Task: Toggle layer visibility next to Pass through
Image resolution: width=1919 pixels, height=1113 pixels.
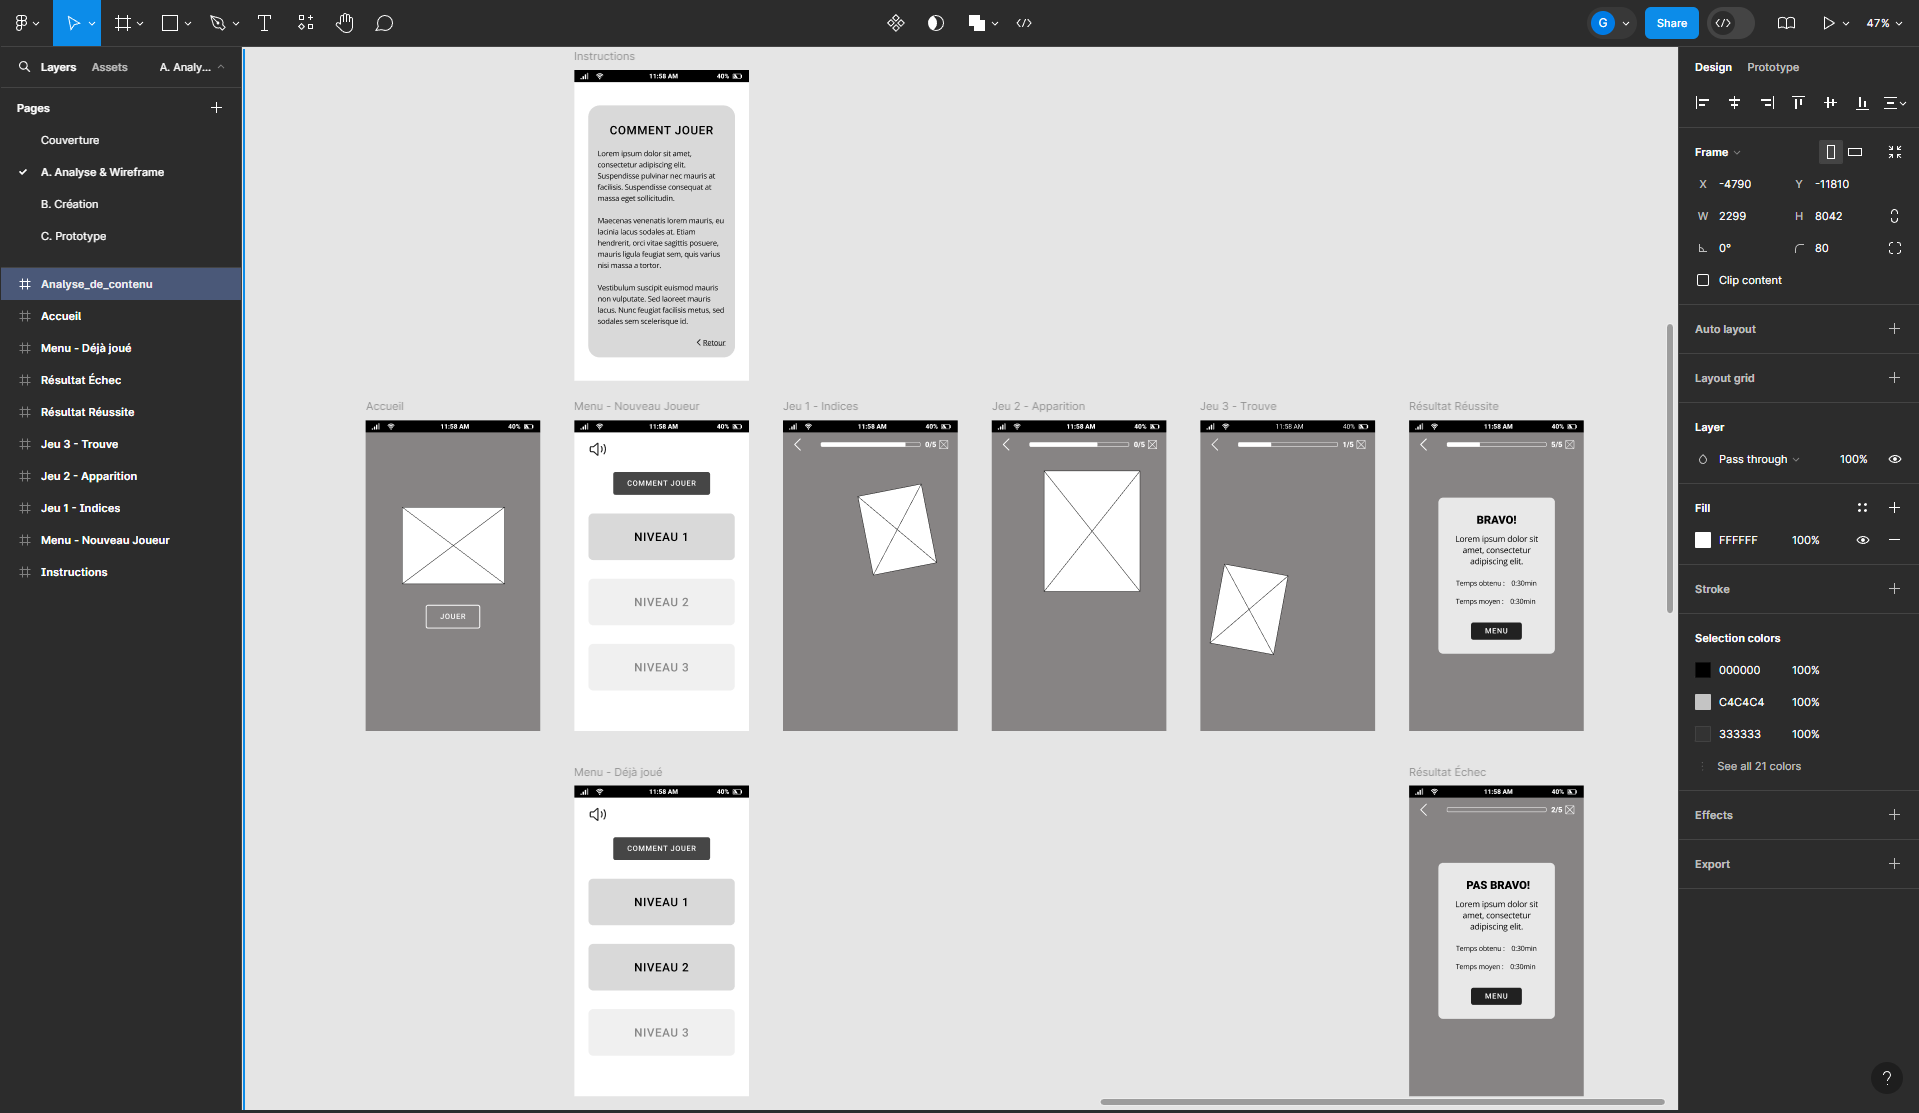Action: click(1895, 459)
